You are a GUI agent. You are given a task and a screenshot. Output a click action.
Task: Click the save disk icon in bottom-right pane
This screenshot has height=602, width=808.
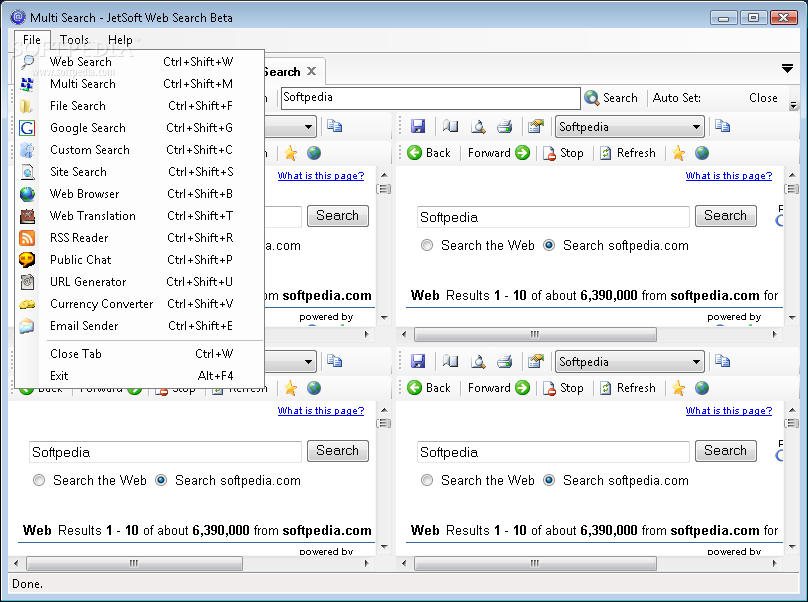(418, 361)
